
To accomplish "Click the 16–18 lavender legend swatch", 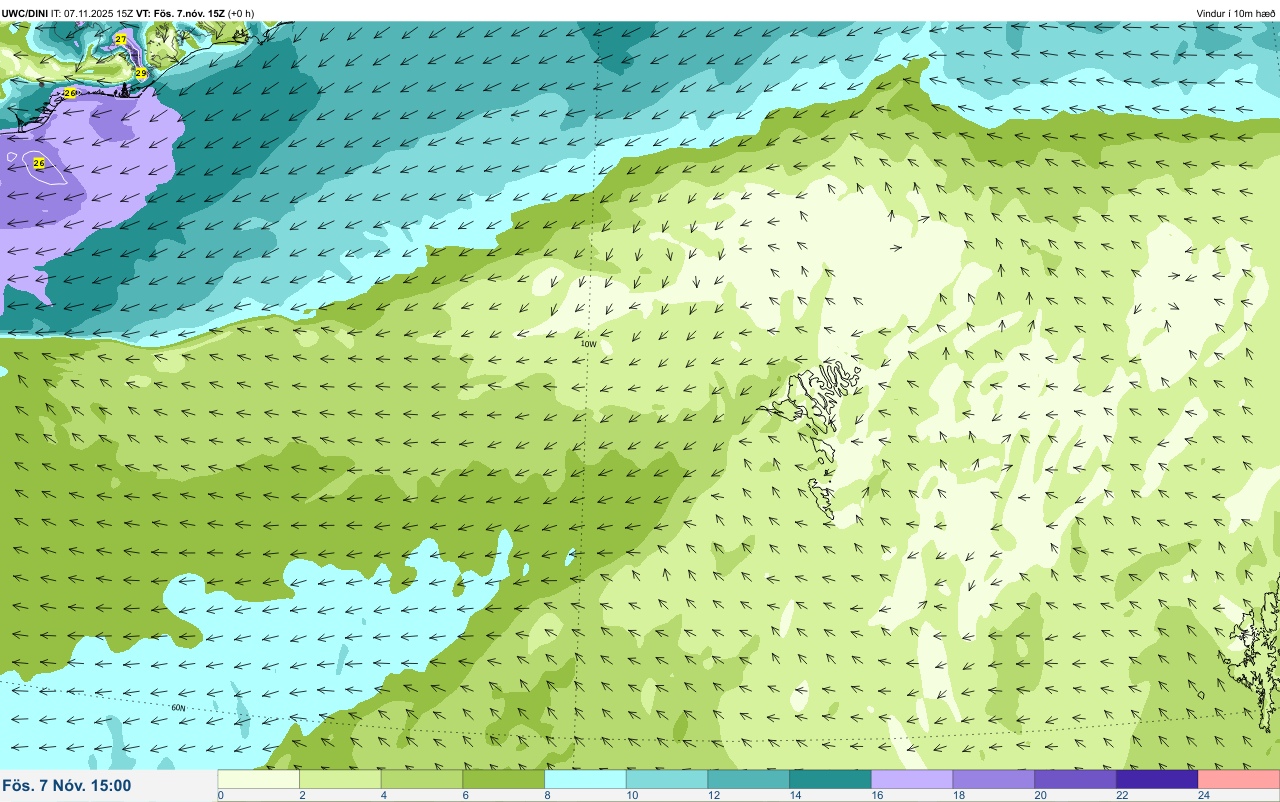I will click(912, 779).
